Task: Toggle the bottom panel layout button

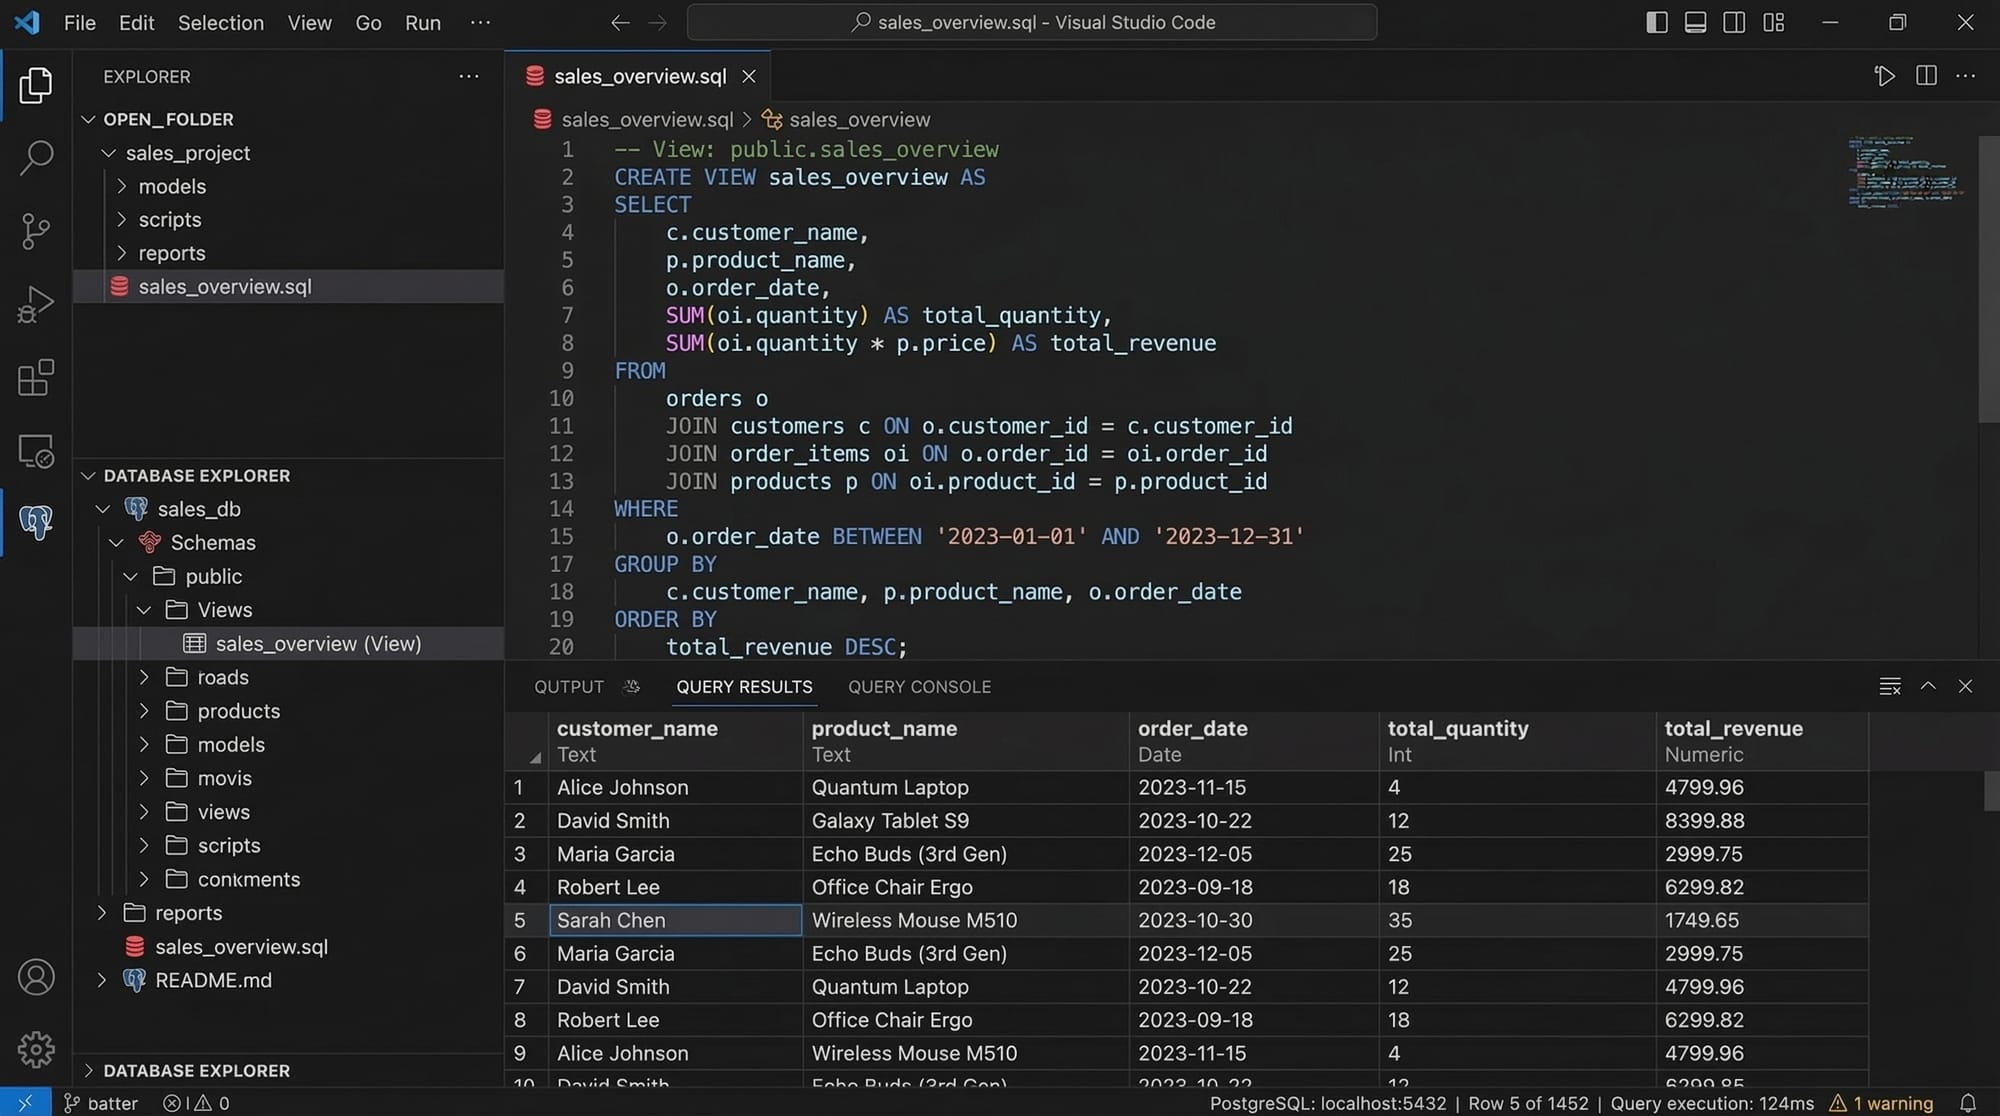Action: (x=1695, y=22)
